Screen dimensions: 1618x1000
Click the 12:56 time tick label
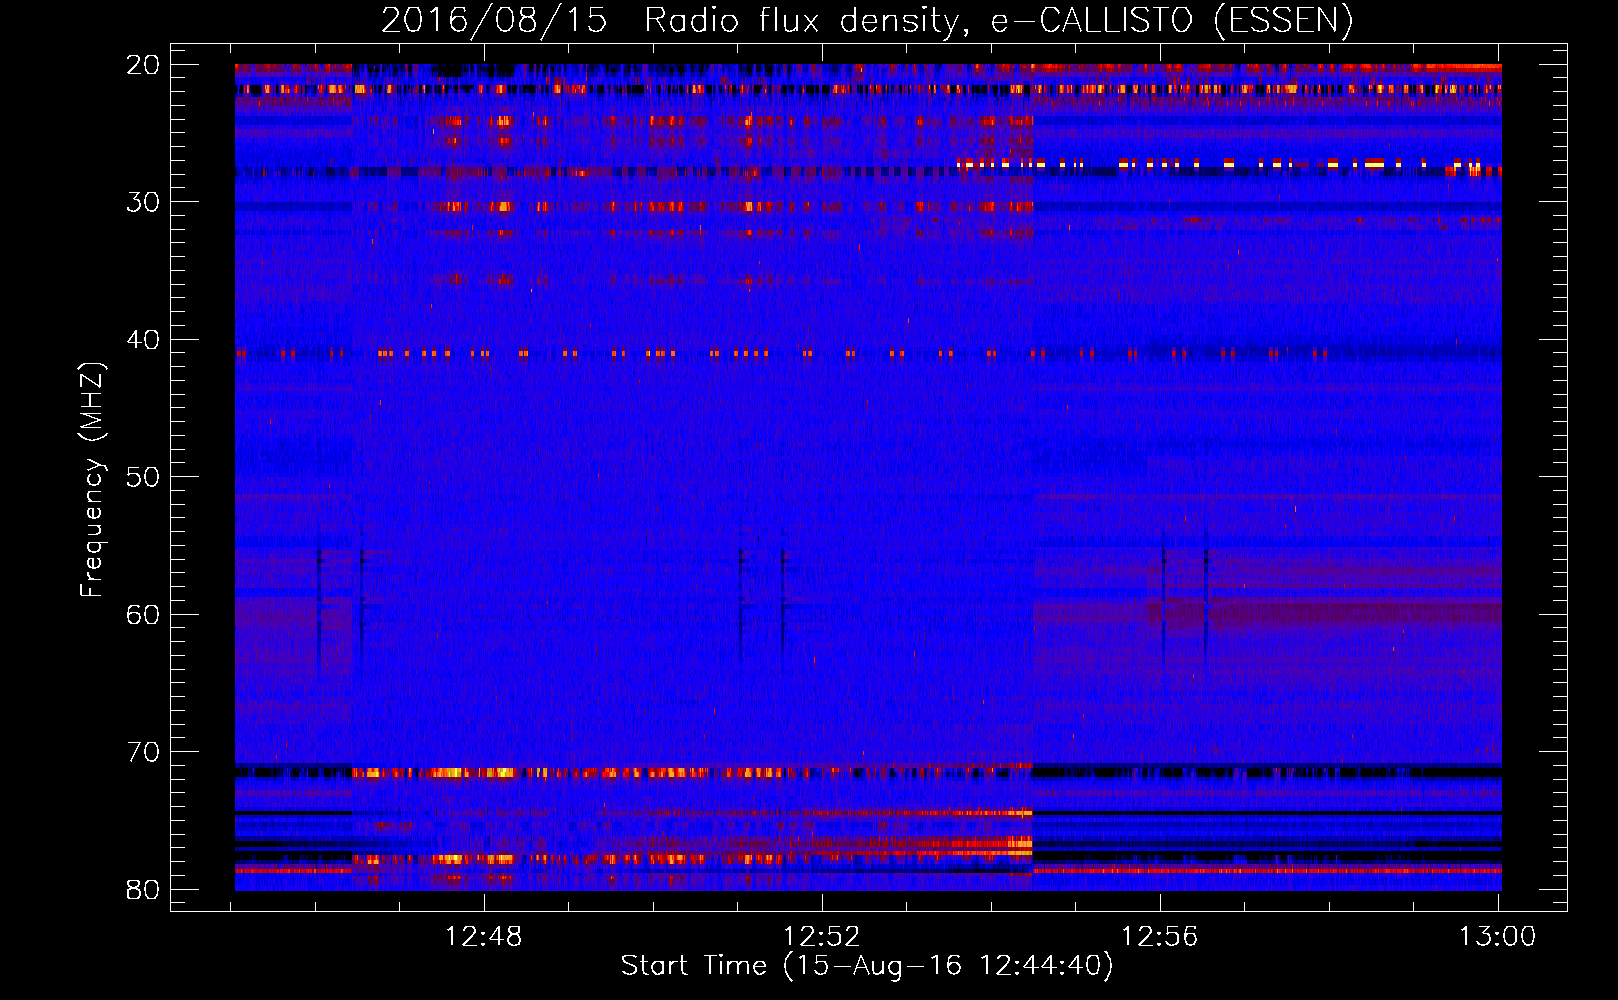click(1160, 937)
